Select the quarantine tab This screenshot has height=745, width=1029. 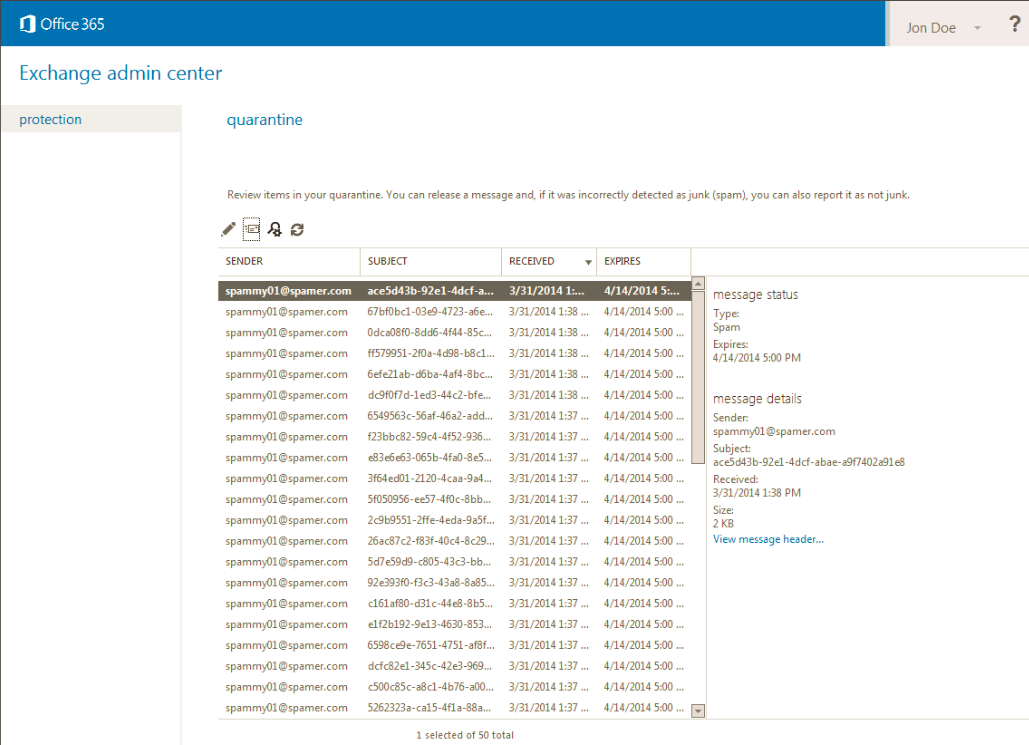[264, 118]
